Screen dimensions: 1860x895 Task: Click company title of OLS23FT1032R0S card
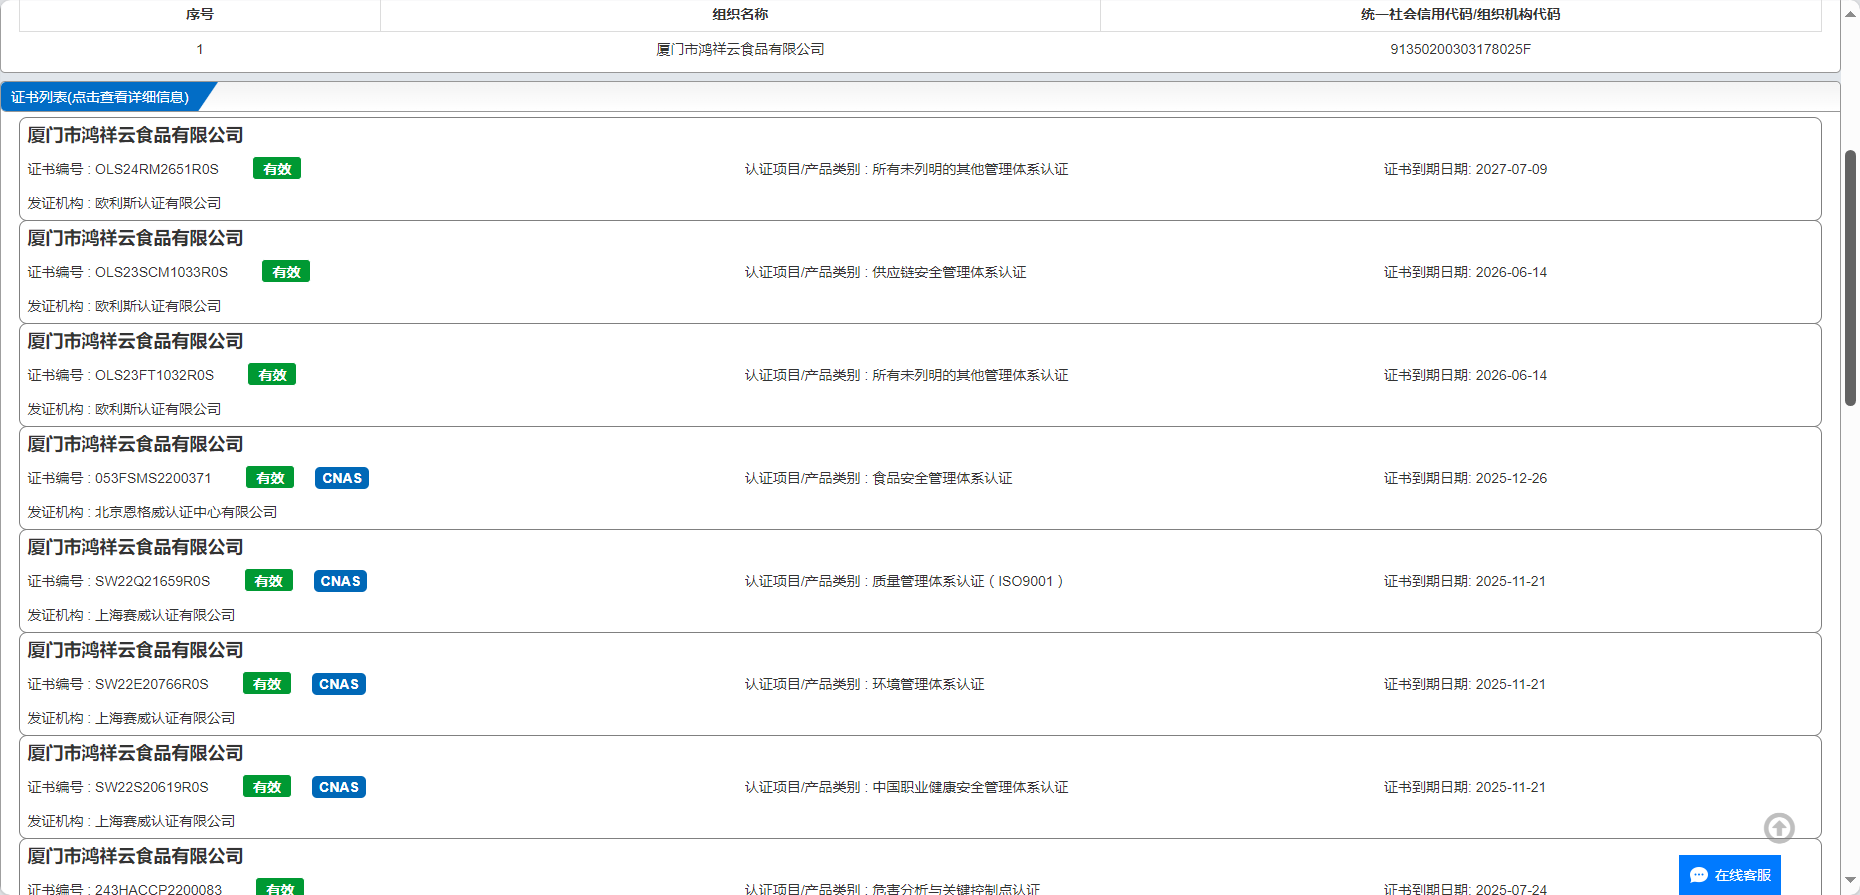pos(135,341)
